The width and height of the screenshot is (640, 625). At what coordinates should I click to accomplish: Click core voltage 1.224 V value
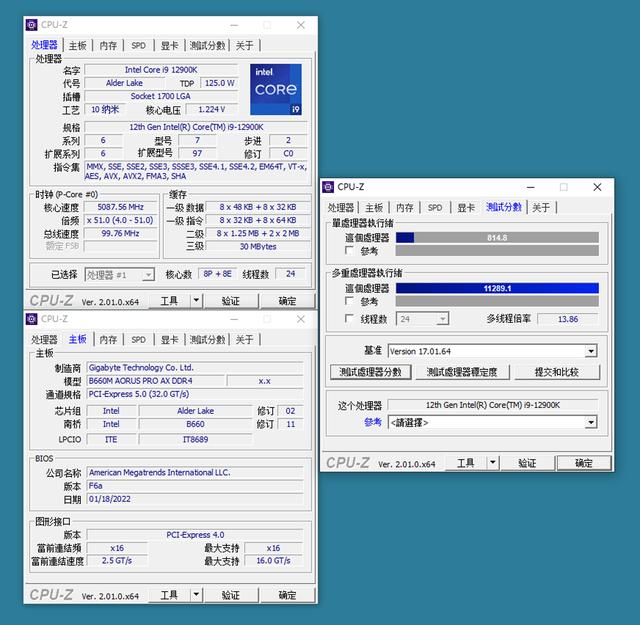tap(211, 109)
